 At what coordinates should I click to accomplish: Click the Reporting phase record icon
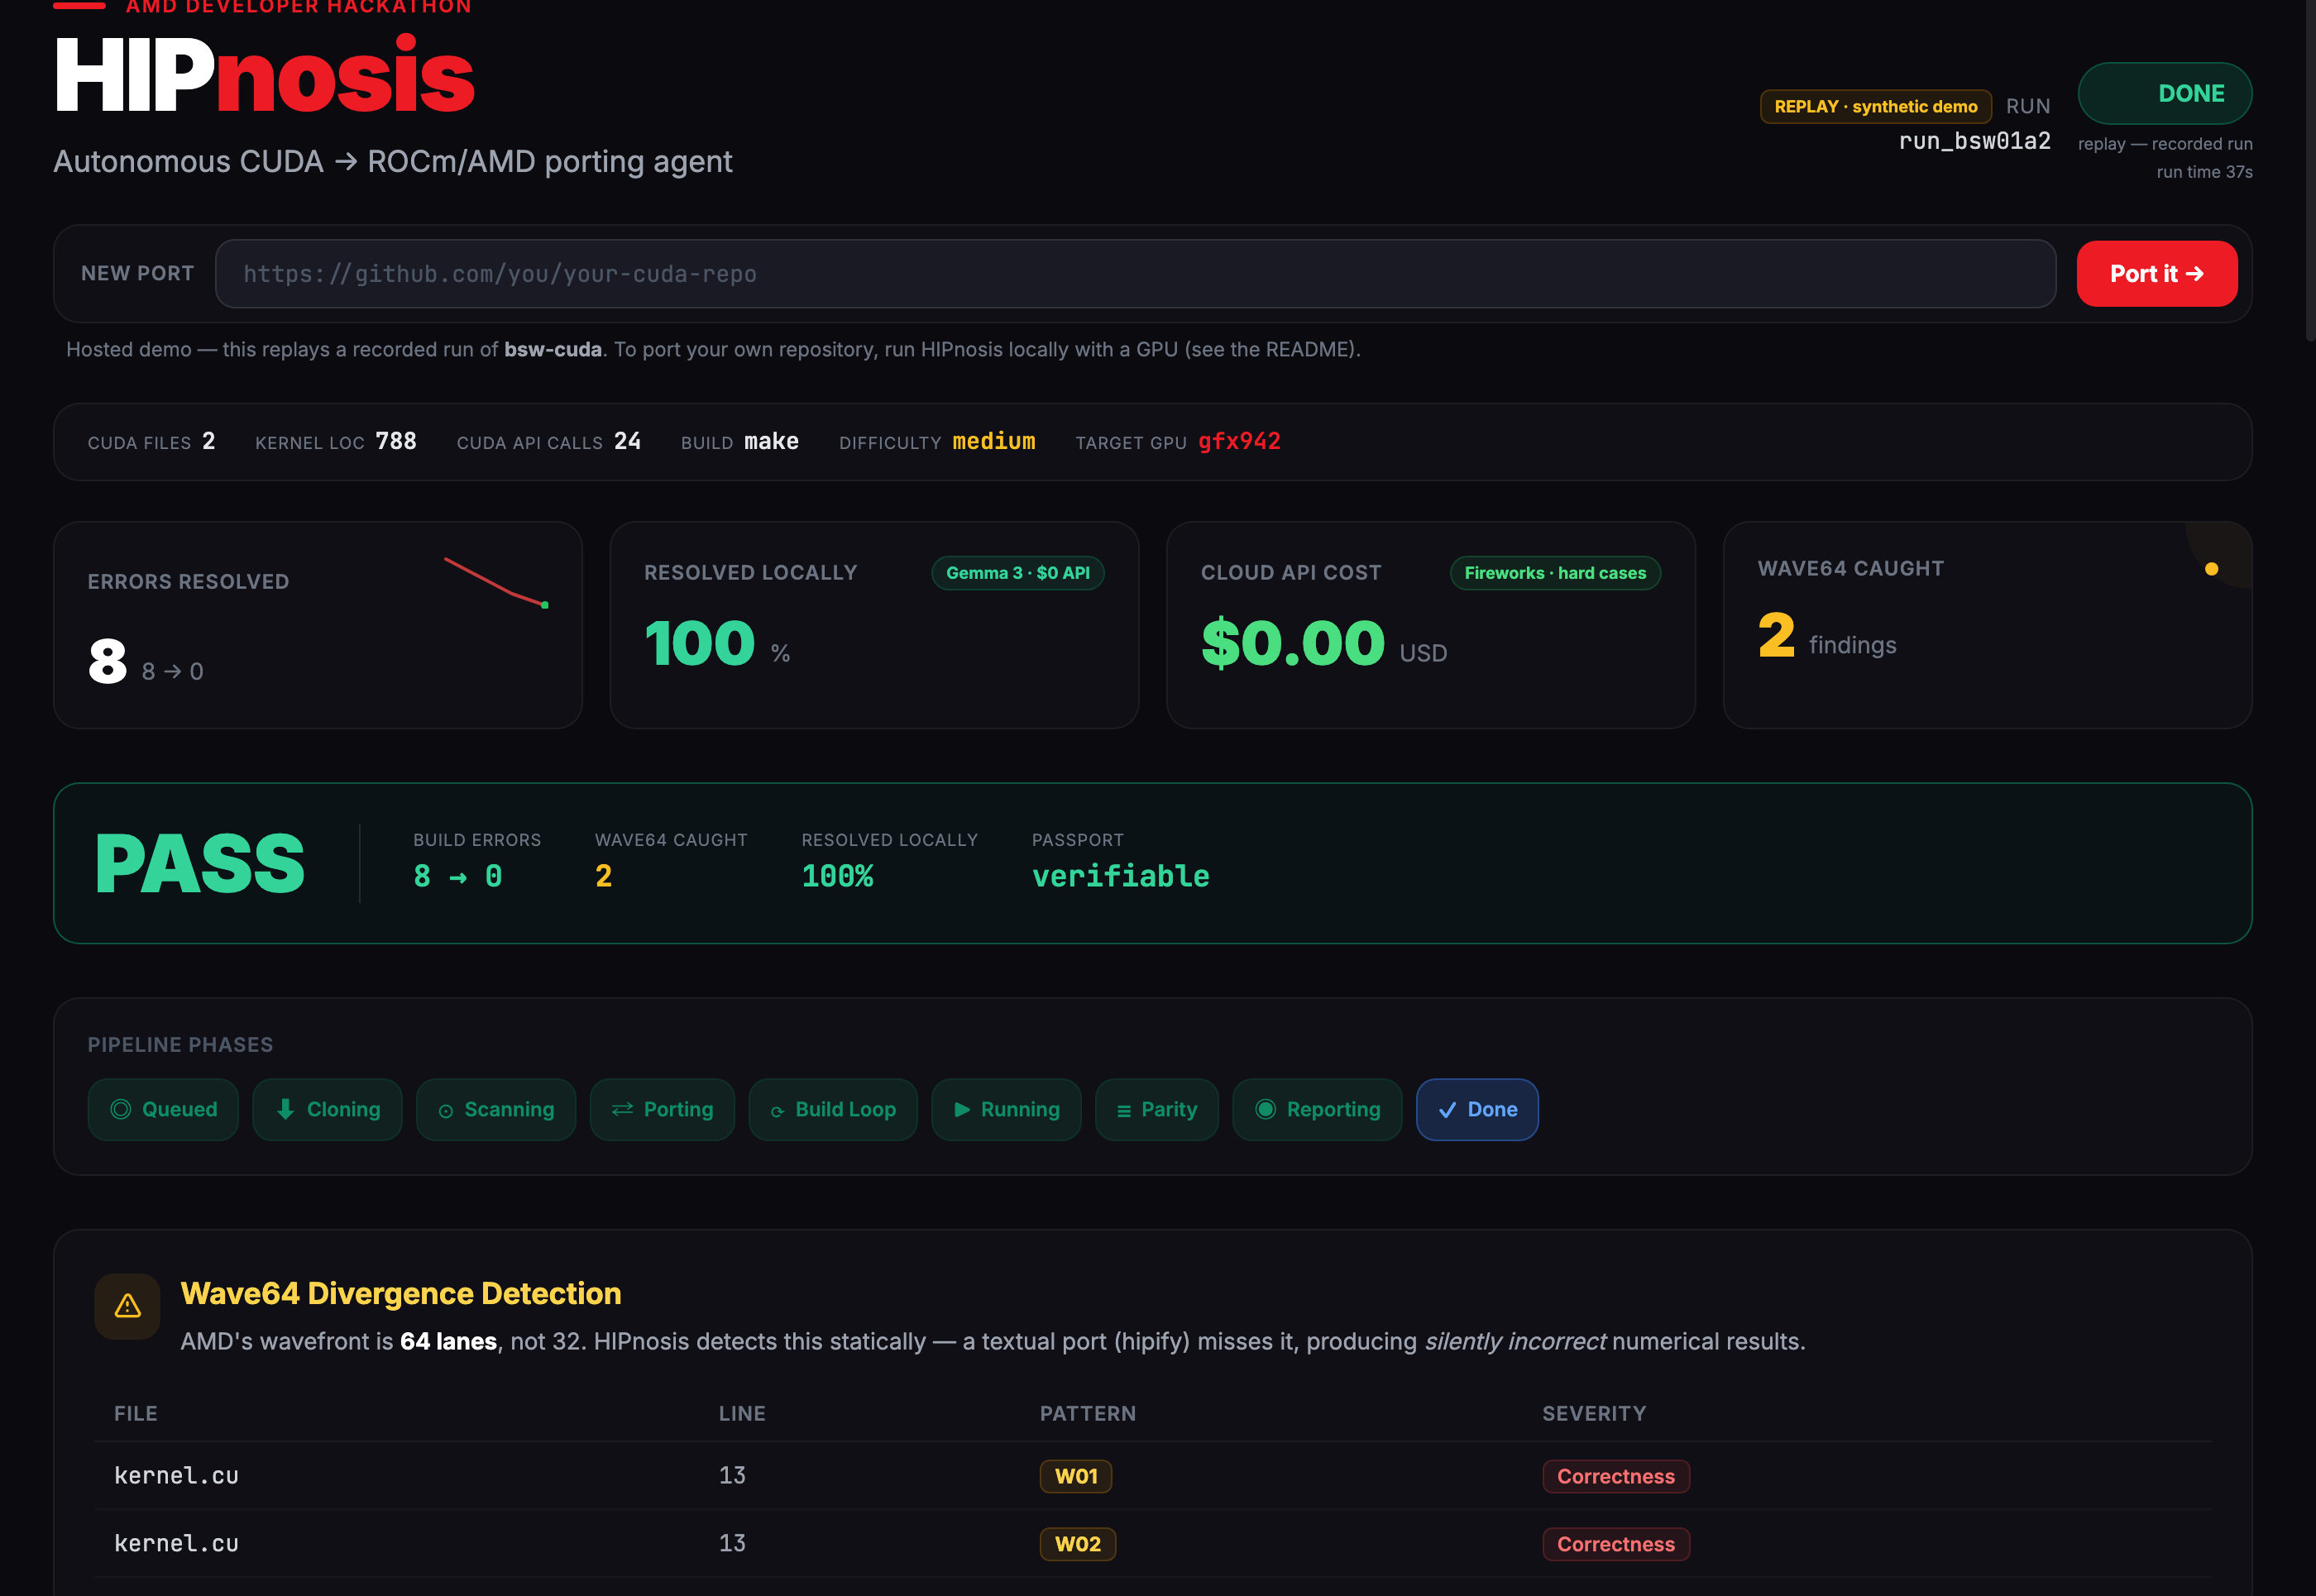pyautogui.click(x=1265, y=1109)
